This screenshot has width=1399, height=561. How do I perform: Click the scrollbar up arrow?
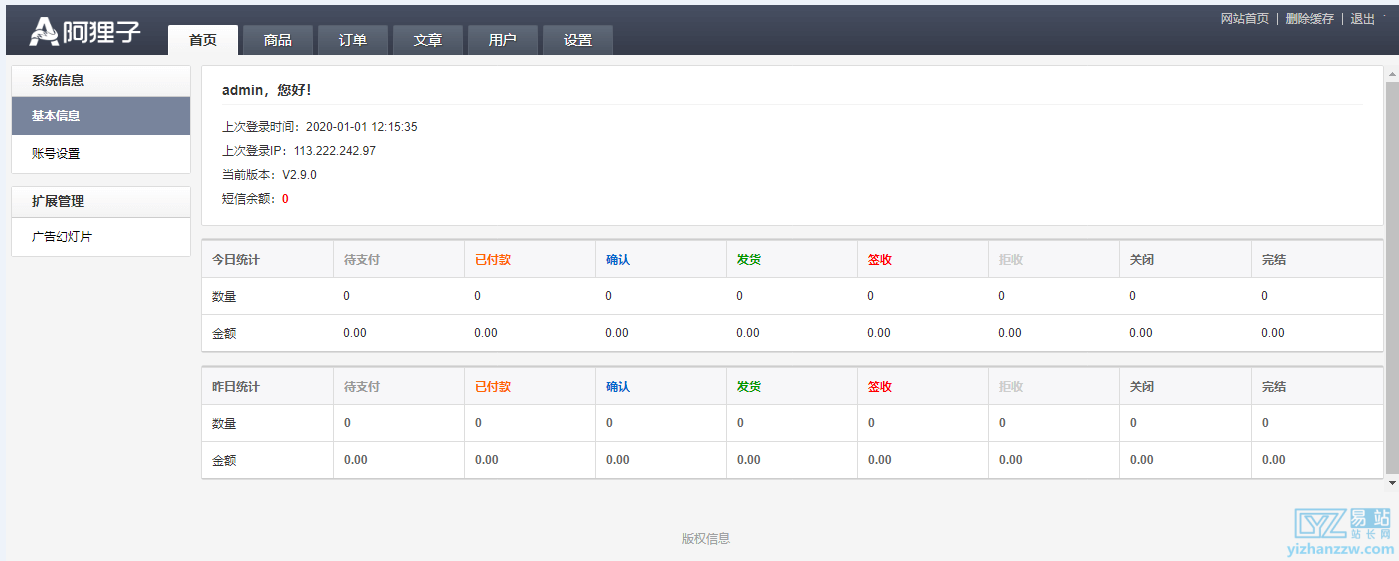tap(1391, 73)
